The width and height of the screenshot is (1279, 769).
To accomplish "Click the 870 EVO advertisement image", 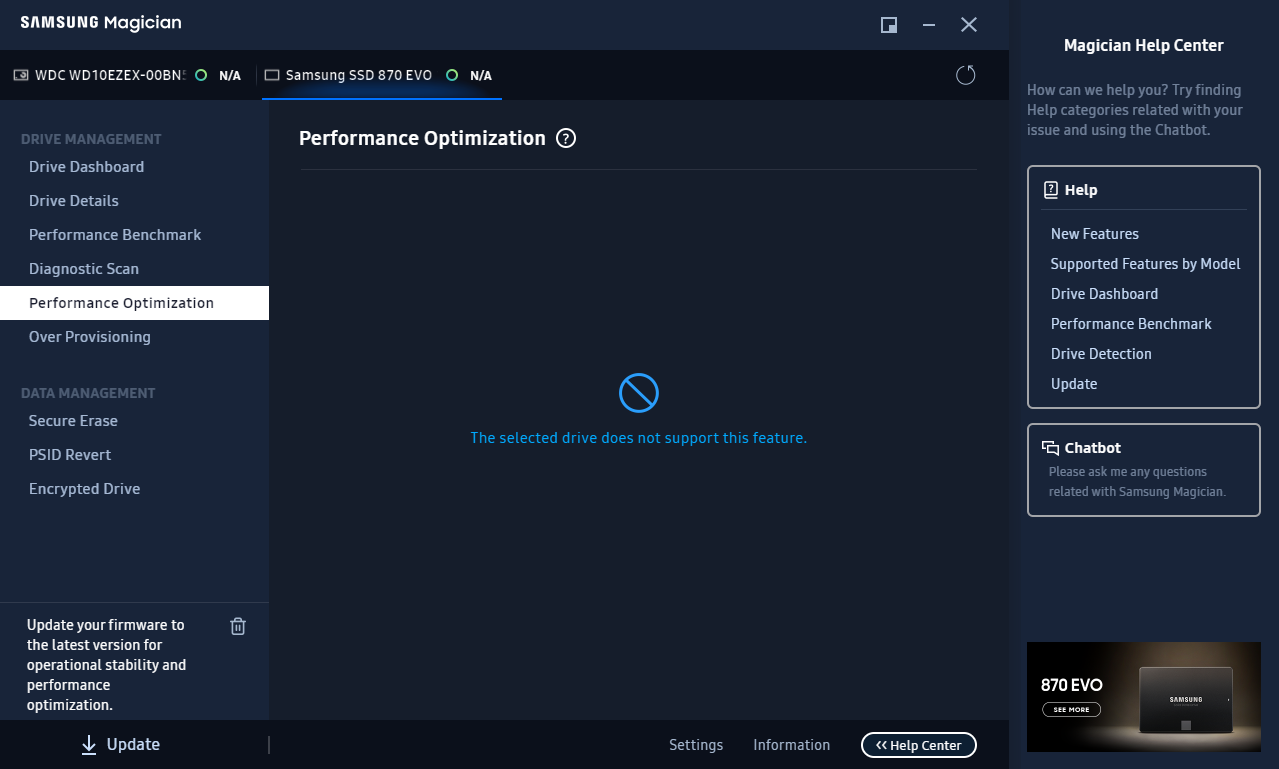I will pyautogui.click(x=1144, y=697).
